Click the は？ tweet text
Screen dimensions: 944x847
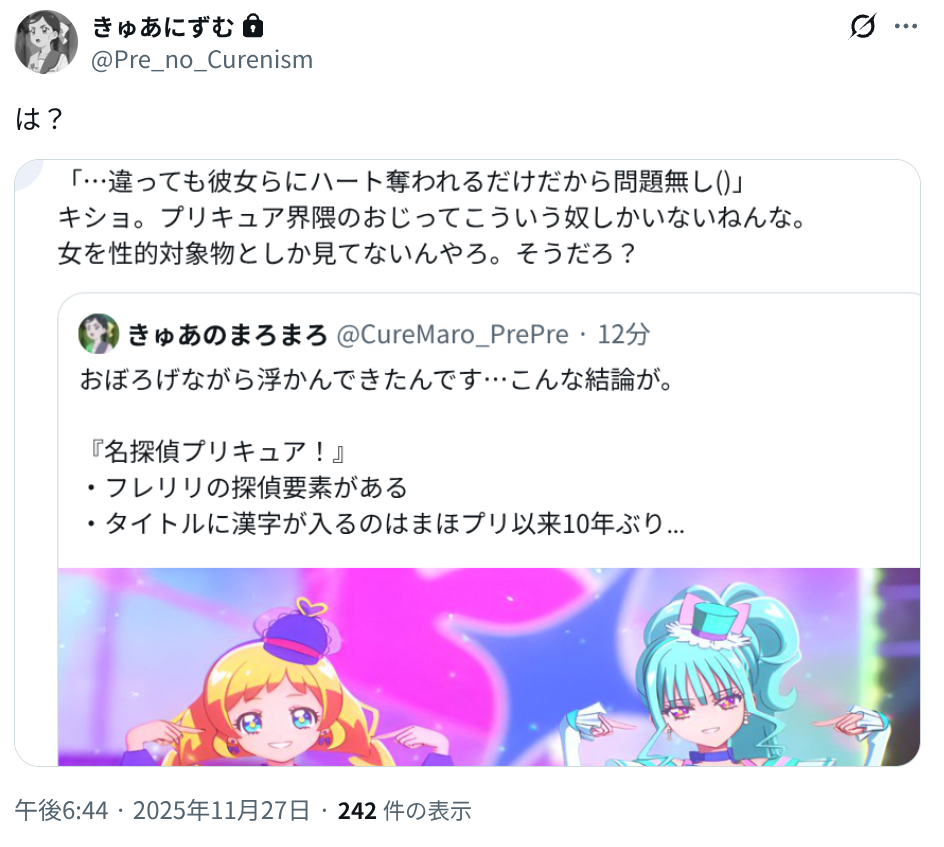pyautogui.click(x=40, y=119)
